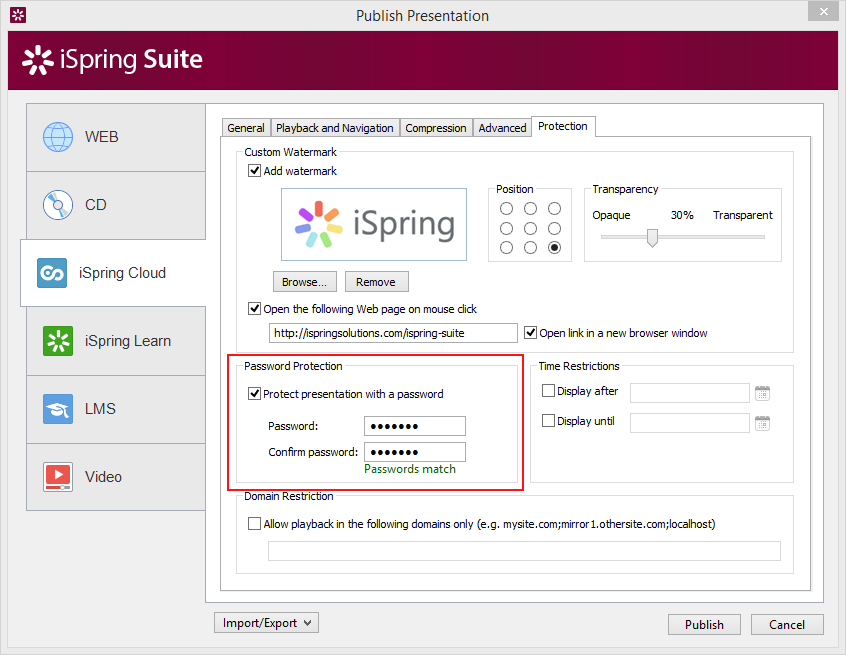846x655 pixels.
Task: Click the iSpring Suite logo in banner
Action: 112,59
